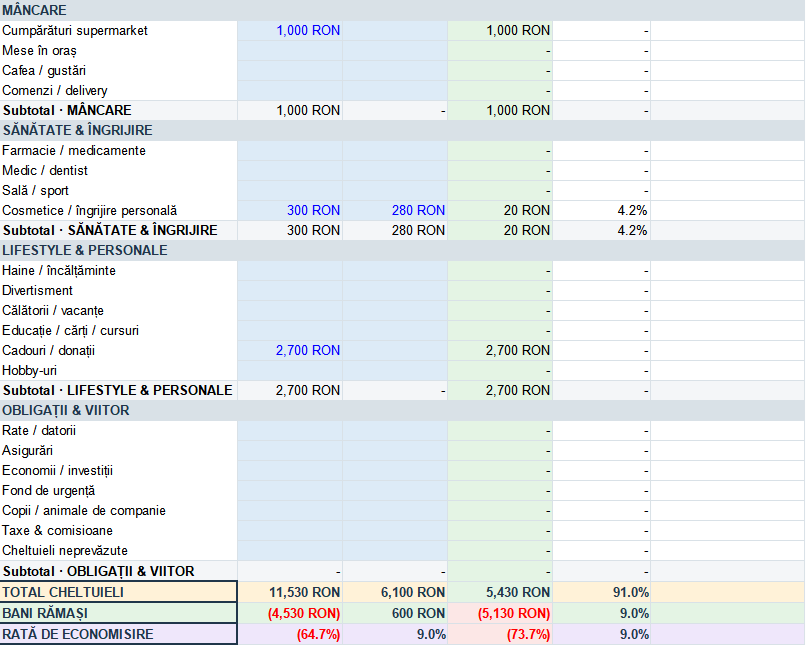Click the Subtotal · SĂNĂTATE & ÎNGRIJIRE label

tap(110, 230)
